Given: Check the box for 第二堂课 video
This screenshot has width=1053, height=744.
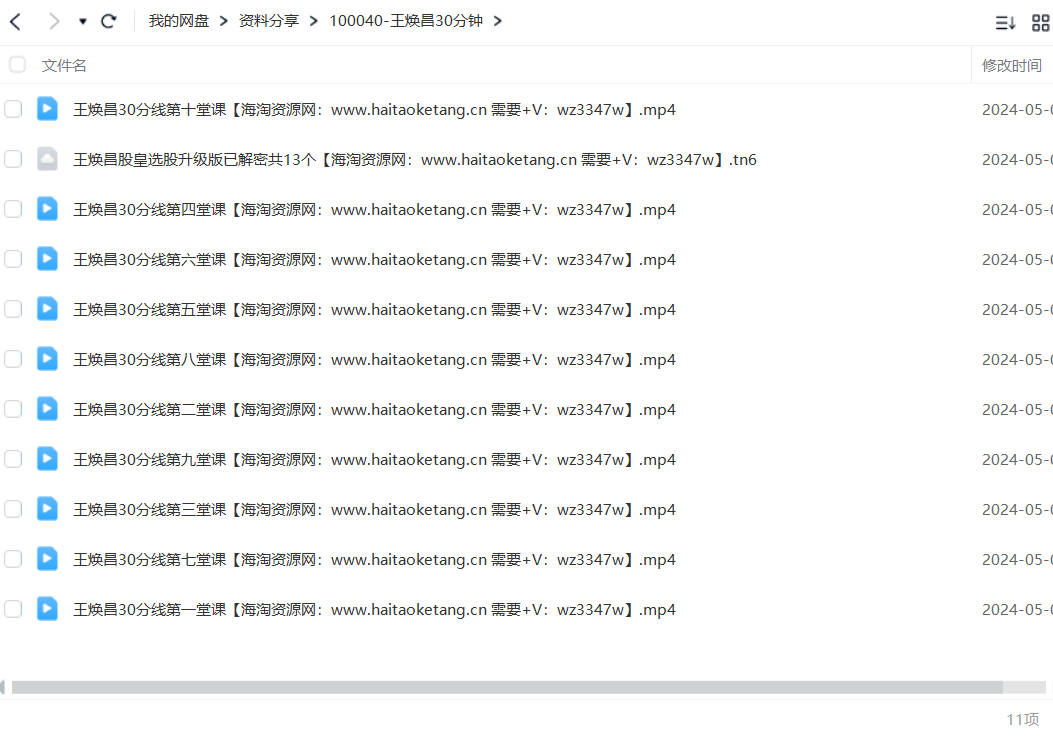Looking at the screenshot, I should point(13,409).
